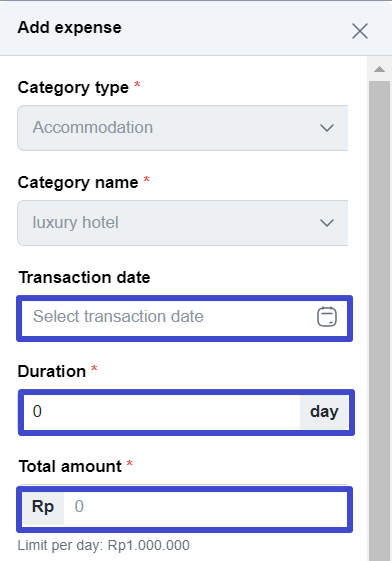392x561 pixels.
Task: Click the Category name label
Action: (x=78, y=183)
